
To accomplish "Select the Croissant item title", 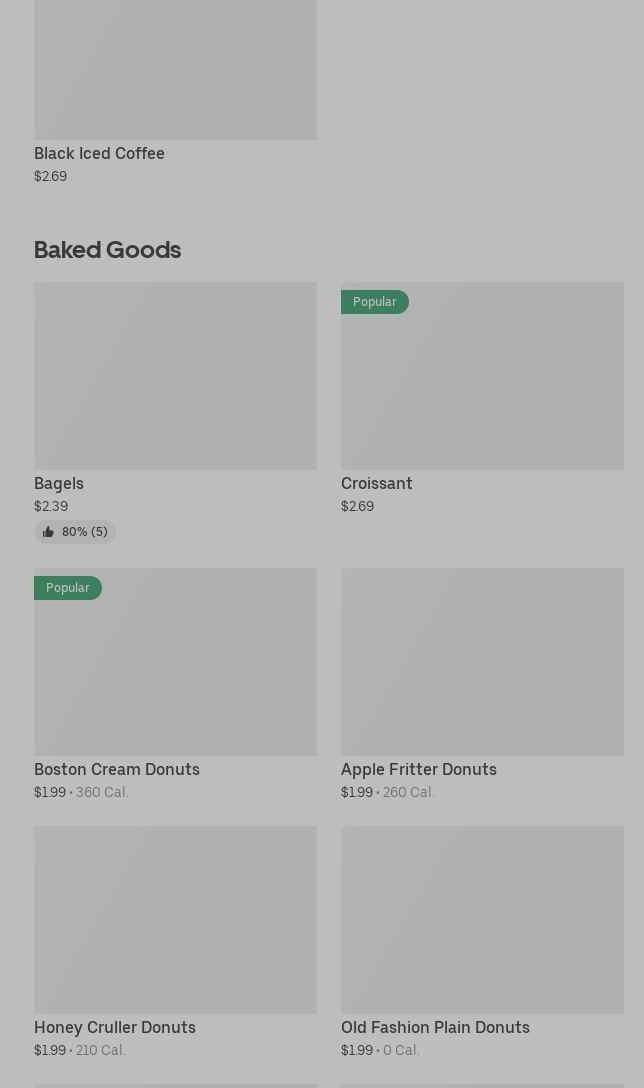I will coord(376,483).
